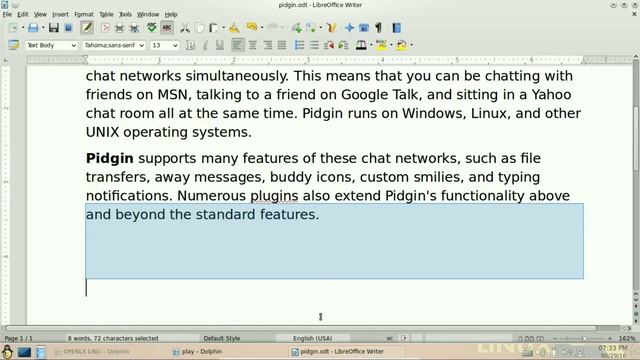Image resolution: width=640 pixels, height=360 pixels.
Task: Expand the Table grid dropdown arrow
Action: click(320, 28)
